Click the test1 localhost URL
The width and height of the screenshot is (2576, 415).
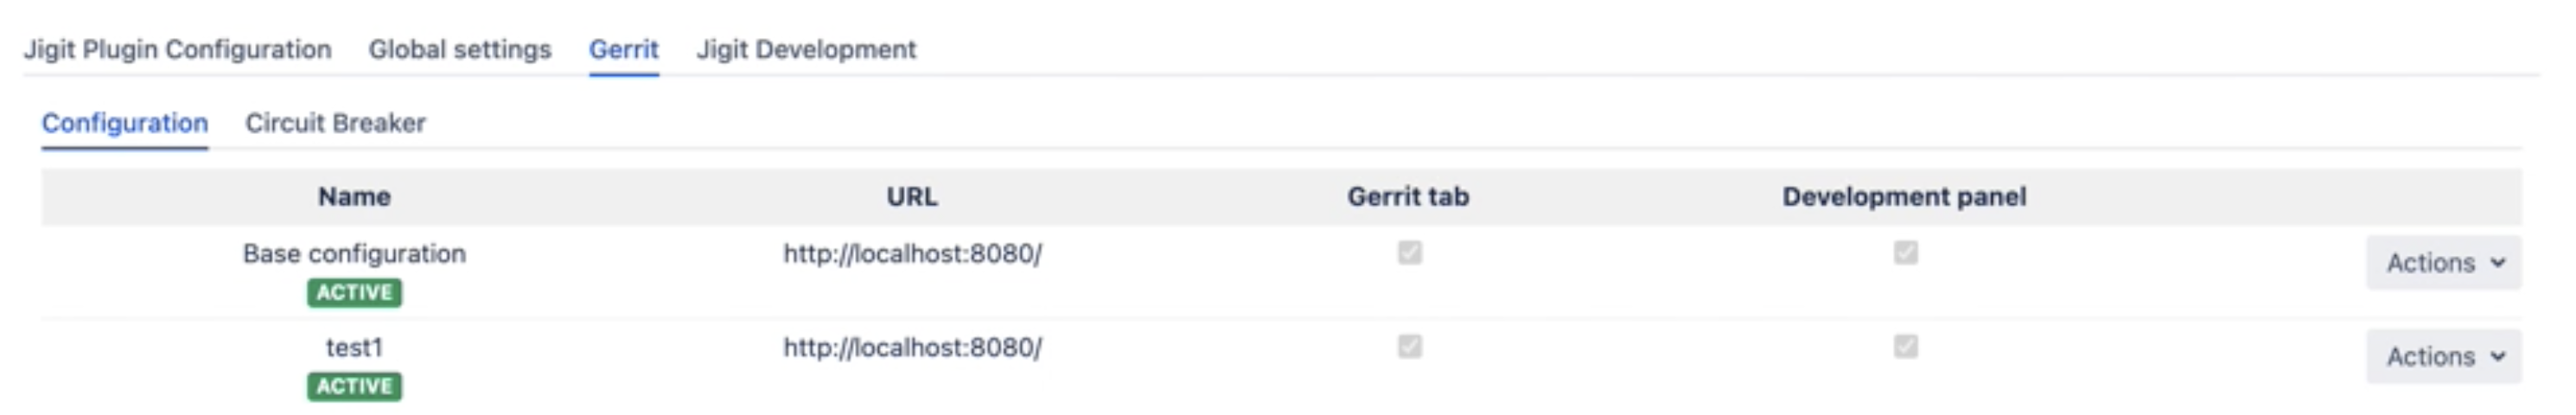(912, 348)
